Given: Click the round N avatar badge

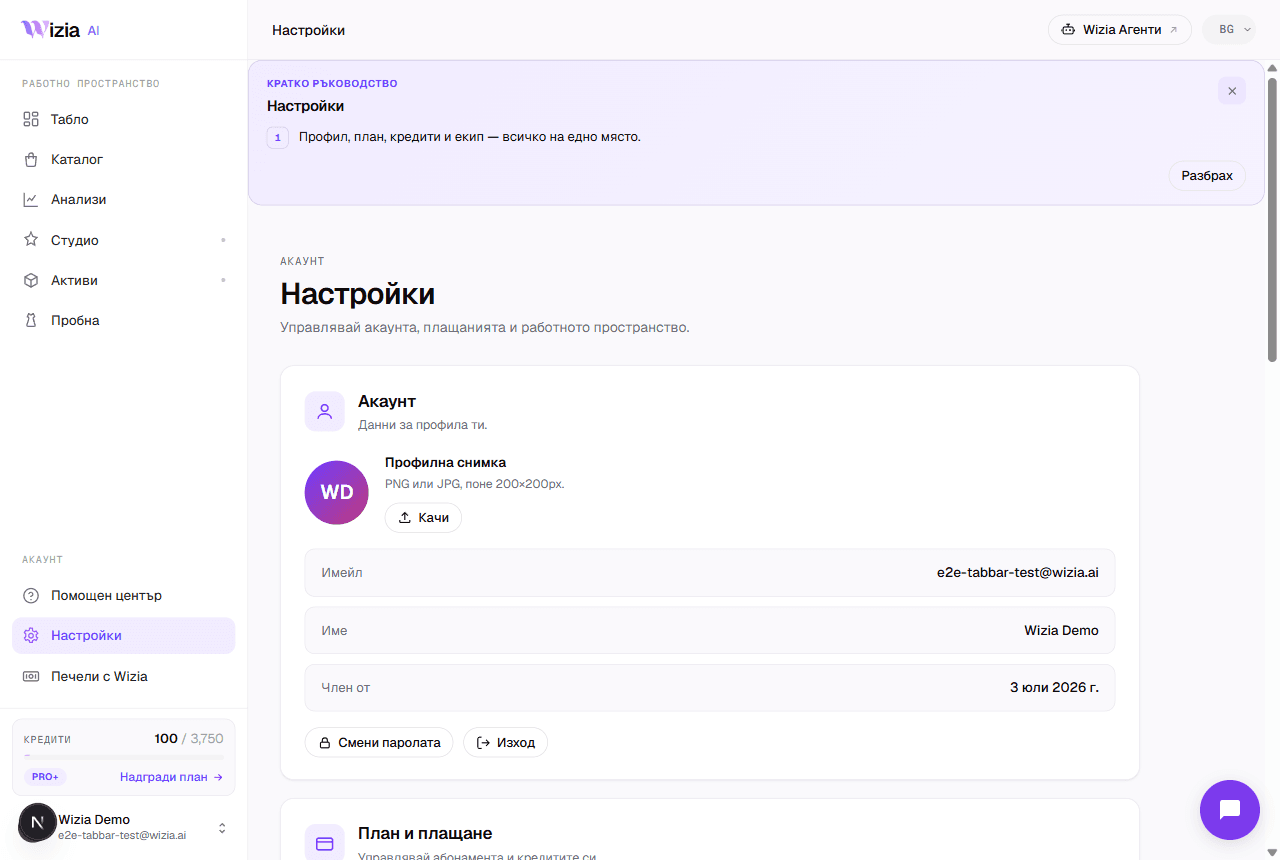Looking at the screenshot, I should pos(38,823).
